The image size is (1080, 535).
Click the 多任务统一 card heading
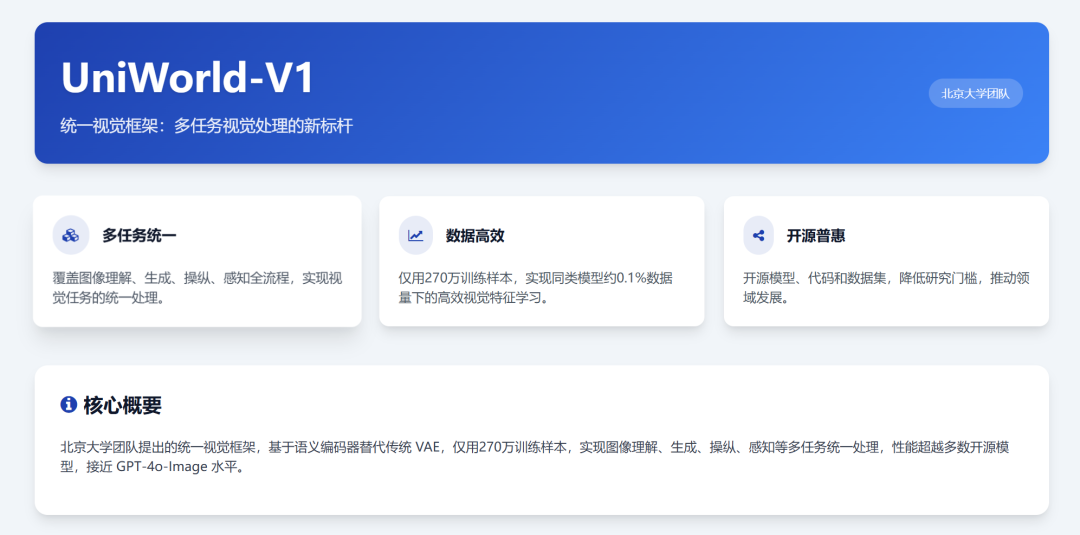click(139, 235)
